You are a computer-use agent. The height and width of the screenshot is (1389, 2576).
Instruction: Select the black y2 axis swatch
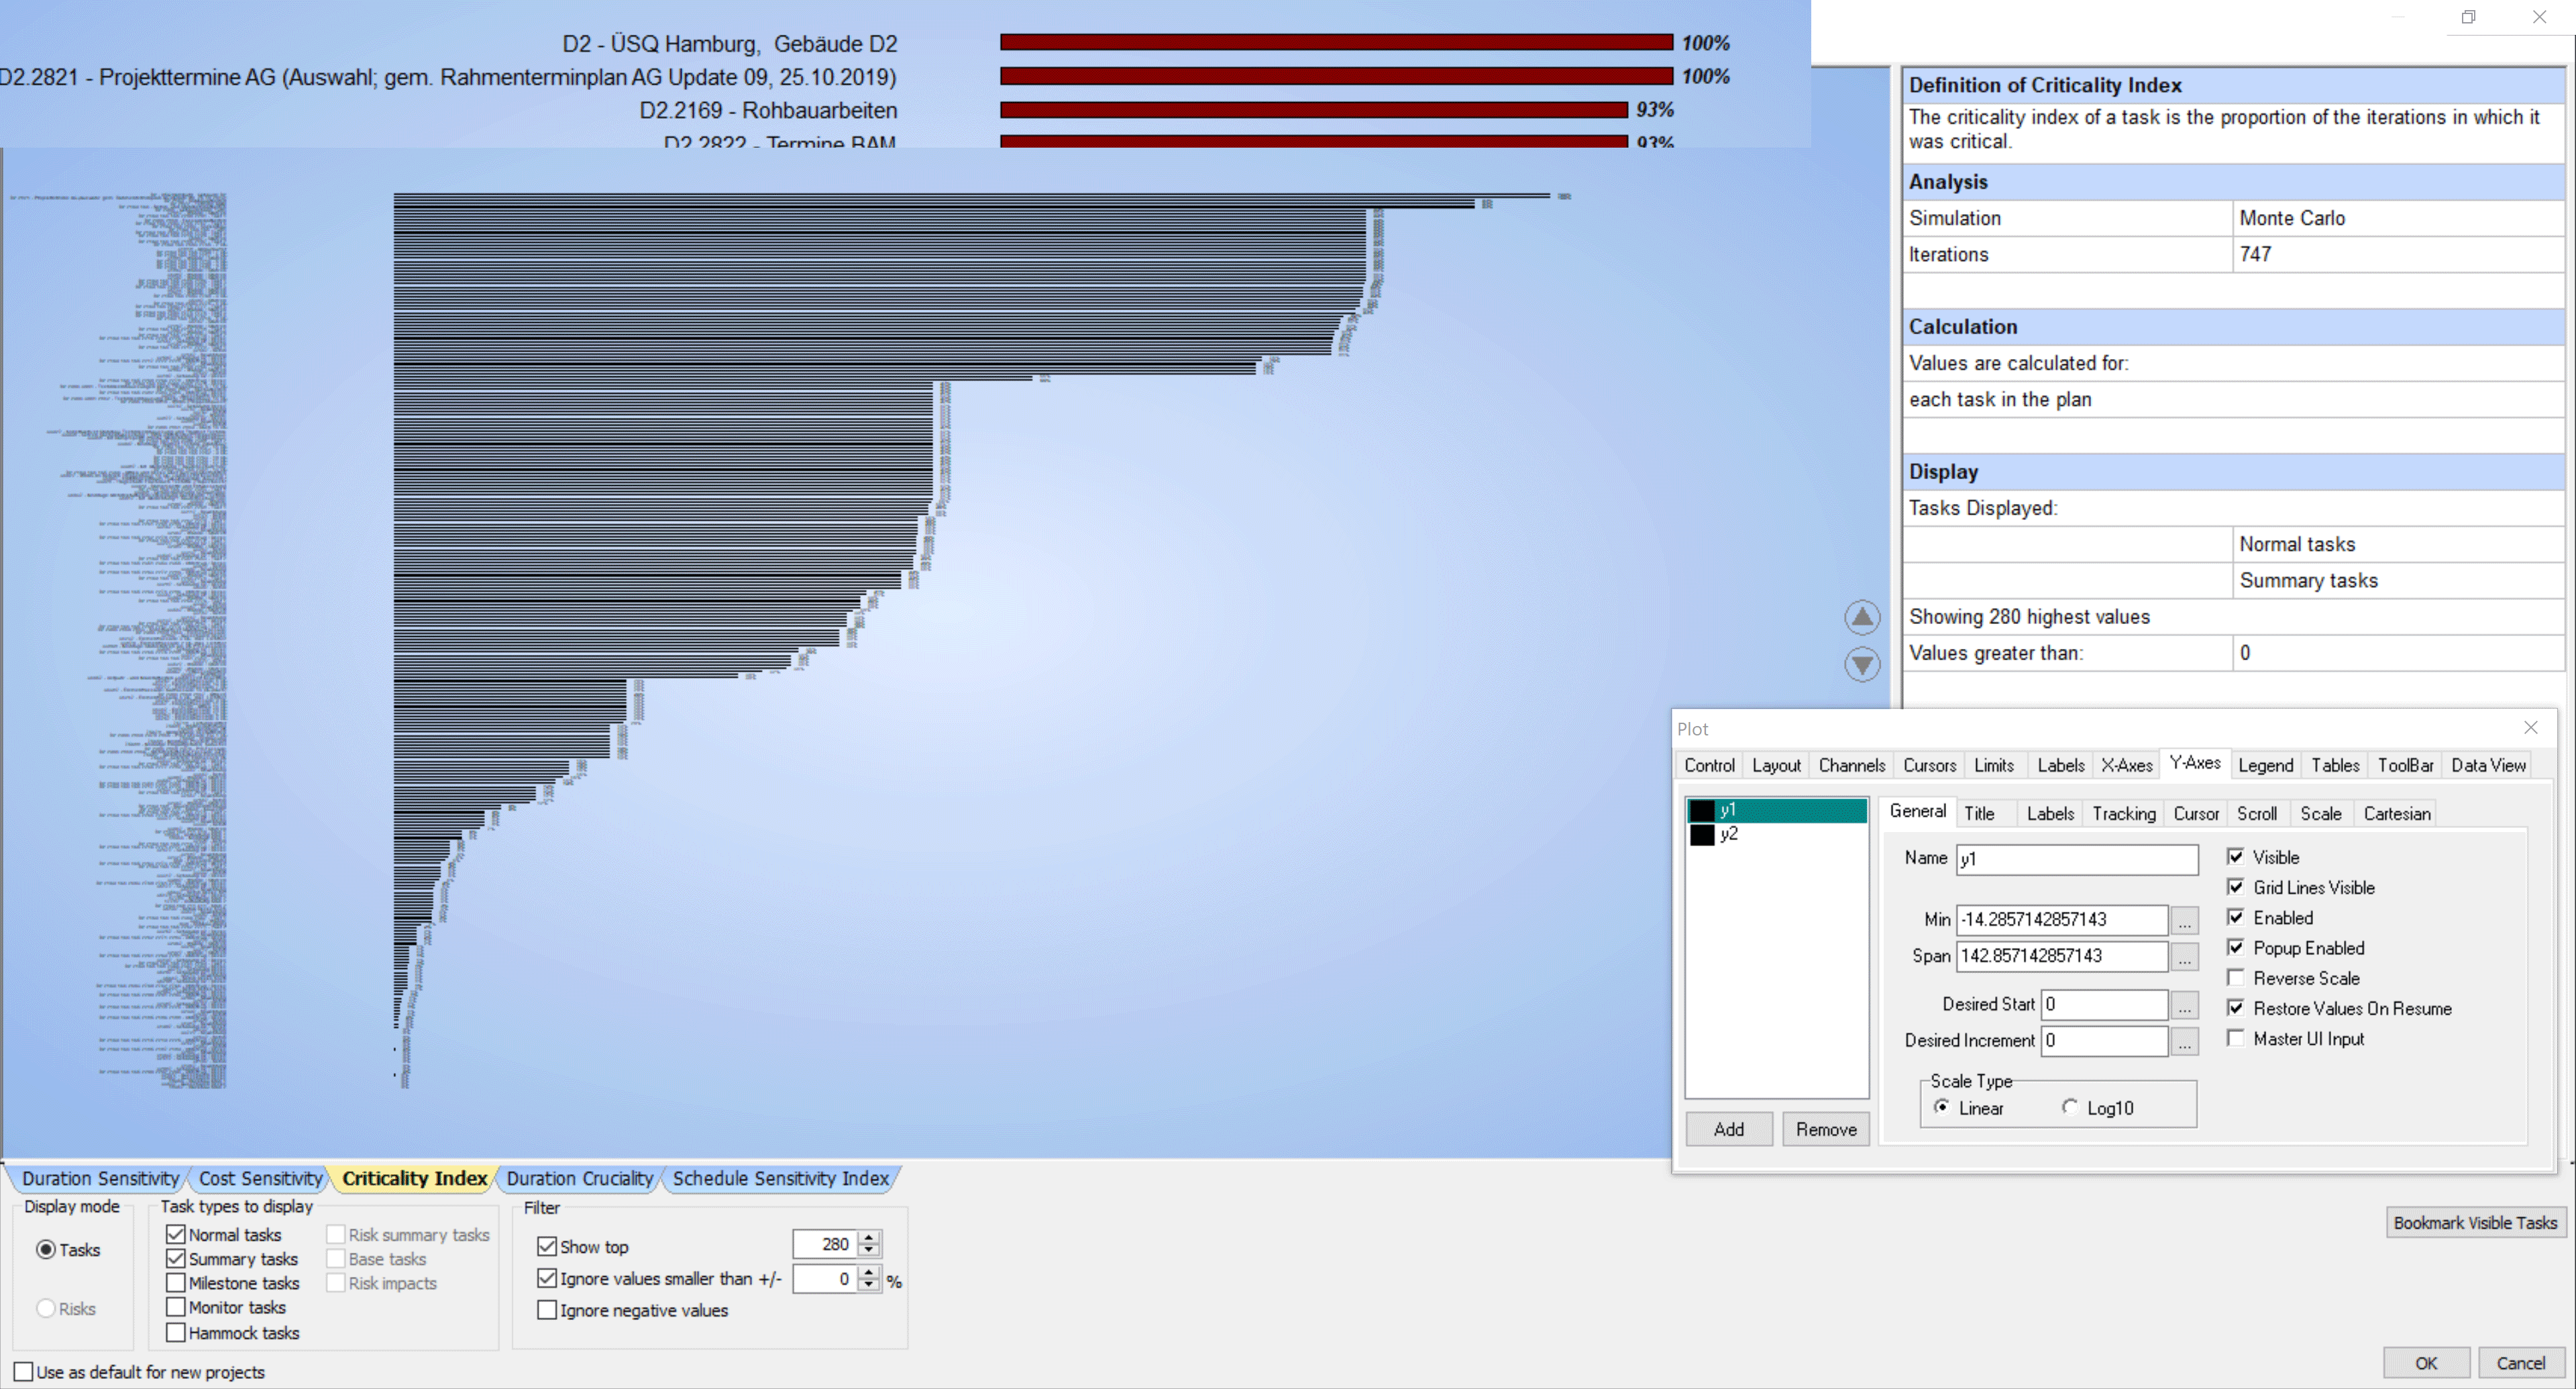1701,834
